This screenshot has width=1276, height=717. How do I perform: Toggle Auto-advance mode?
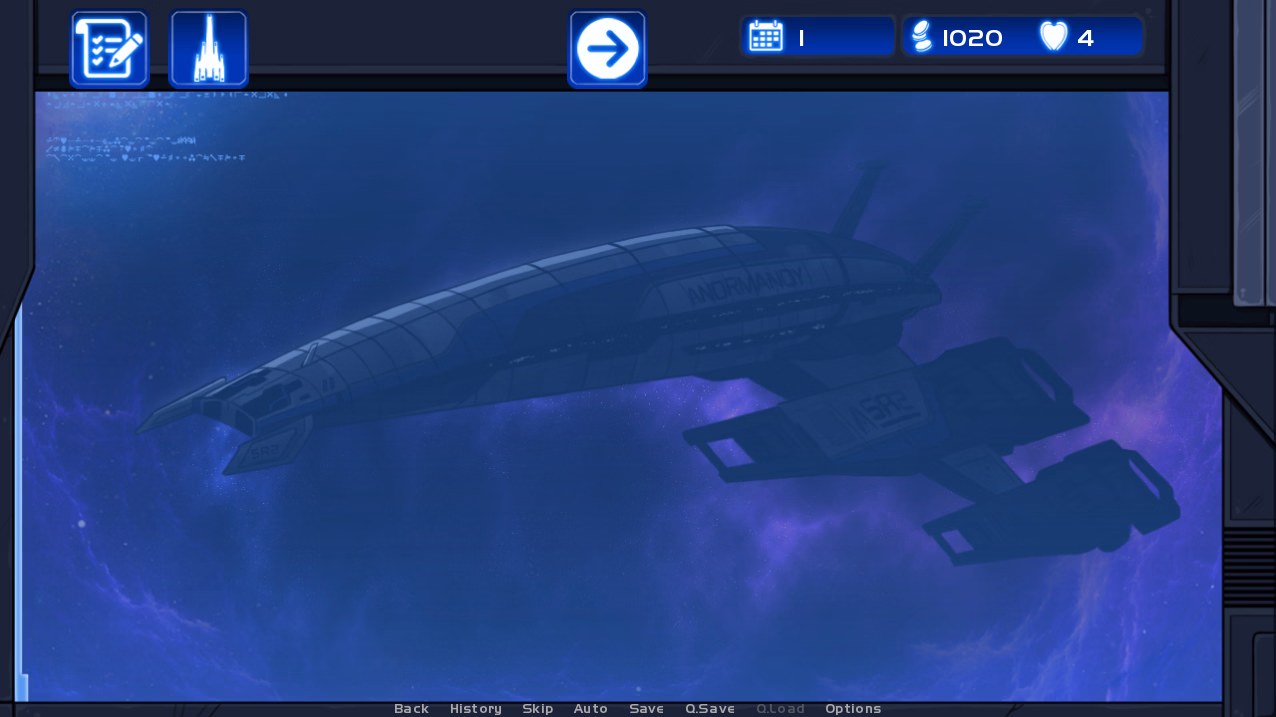(x=591, y=708)
